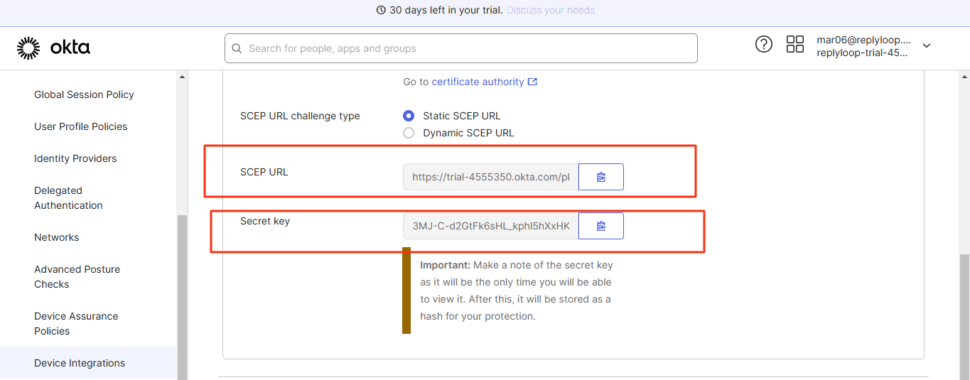
Task: Click the search magnifier icon
Action: tap(236, 48)
